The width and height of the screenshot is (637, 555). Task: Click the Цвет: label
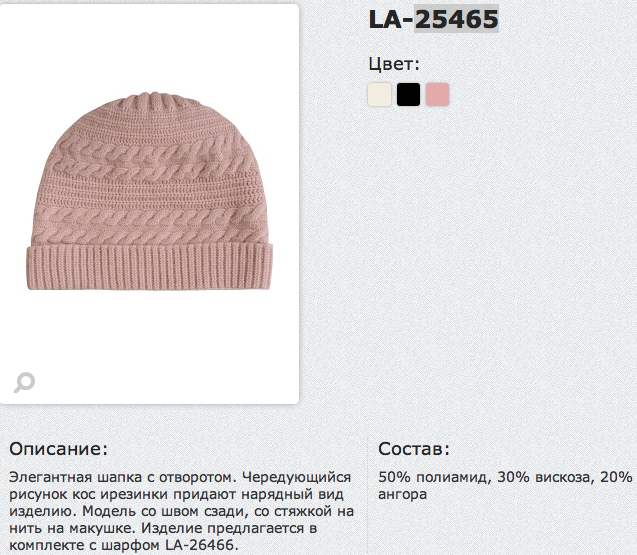click(x=394, y=64)
